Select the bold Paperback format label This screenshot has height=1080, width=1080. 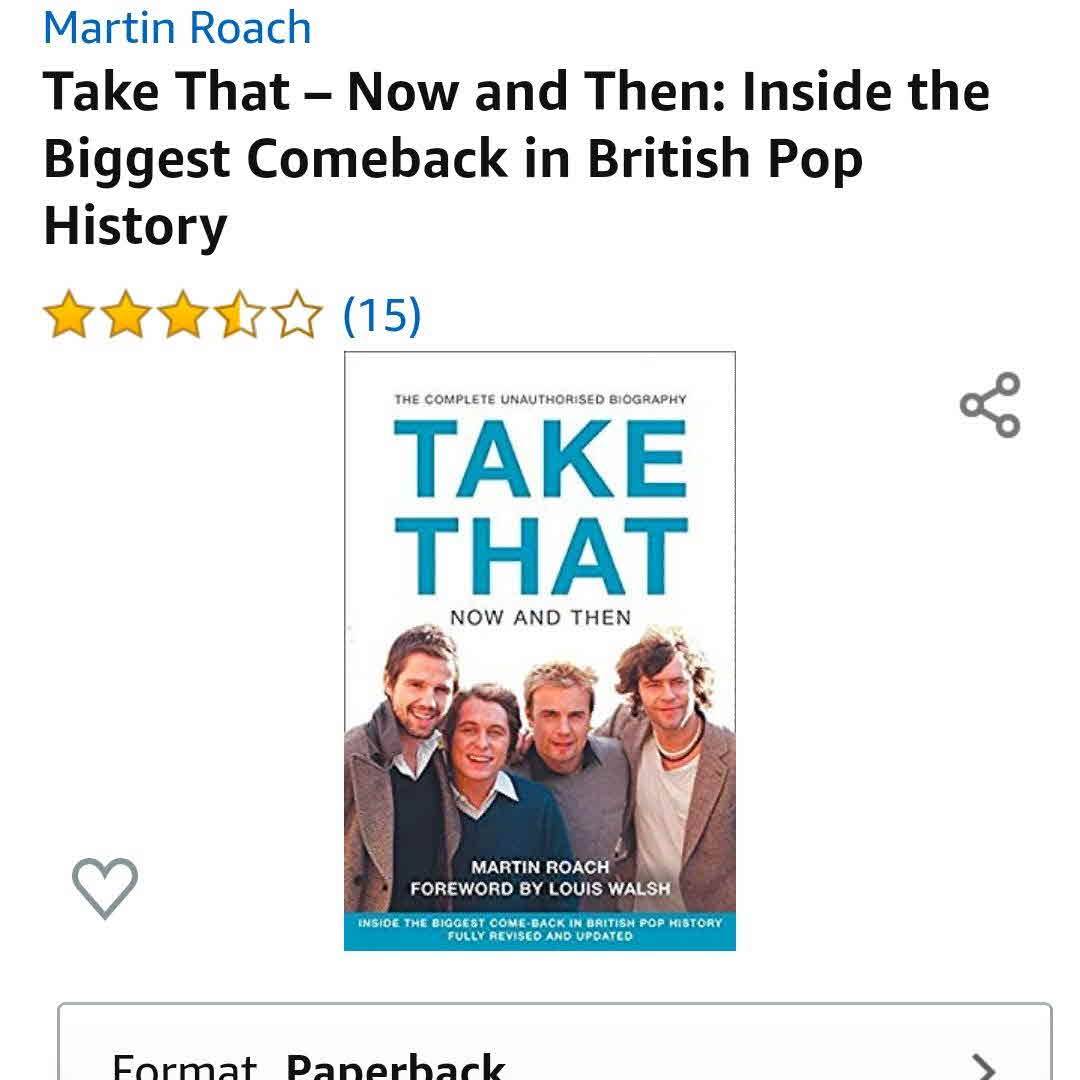click(395, 1066)
